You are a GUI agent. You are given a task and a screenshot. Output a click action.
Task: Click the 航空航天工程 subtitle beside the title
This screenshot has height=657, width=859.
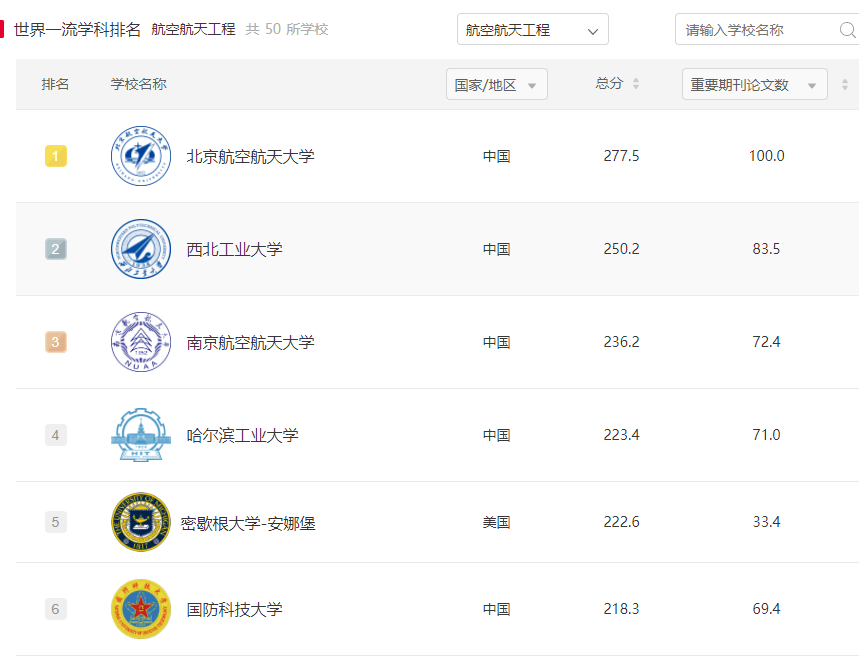click(193, 29)
